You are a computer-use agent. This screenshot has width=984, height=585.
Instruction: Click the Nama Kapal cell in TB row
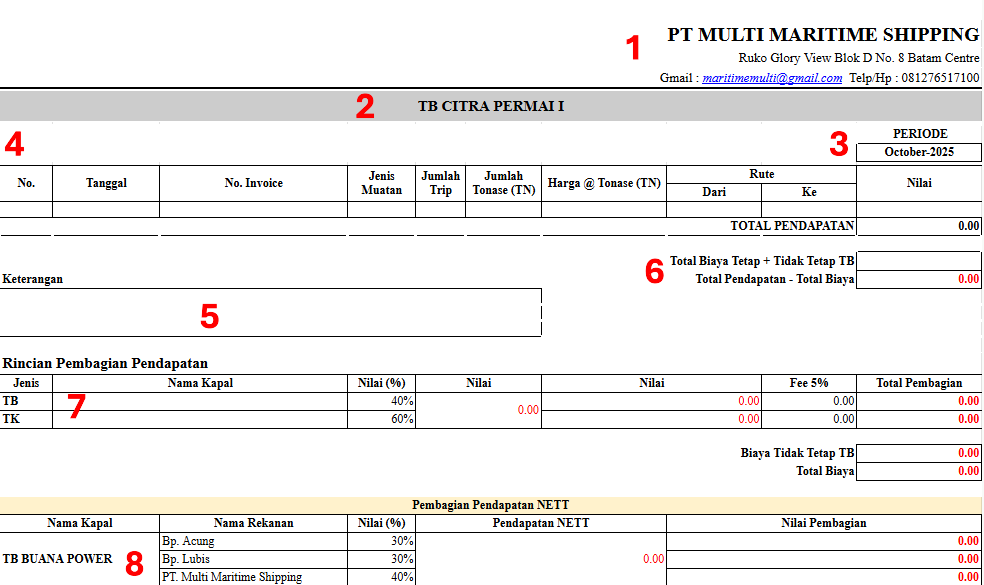(200, 401)
